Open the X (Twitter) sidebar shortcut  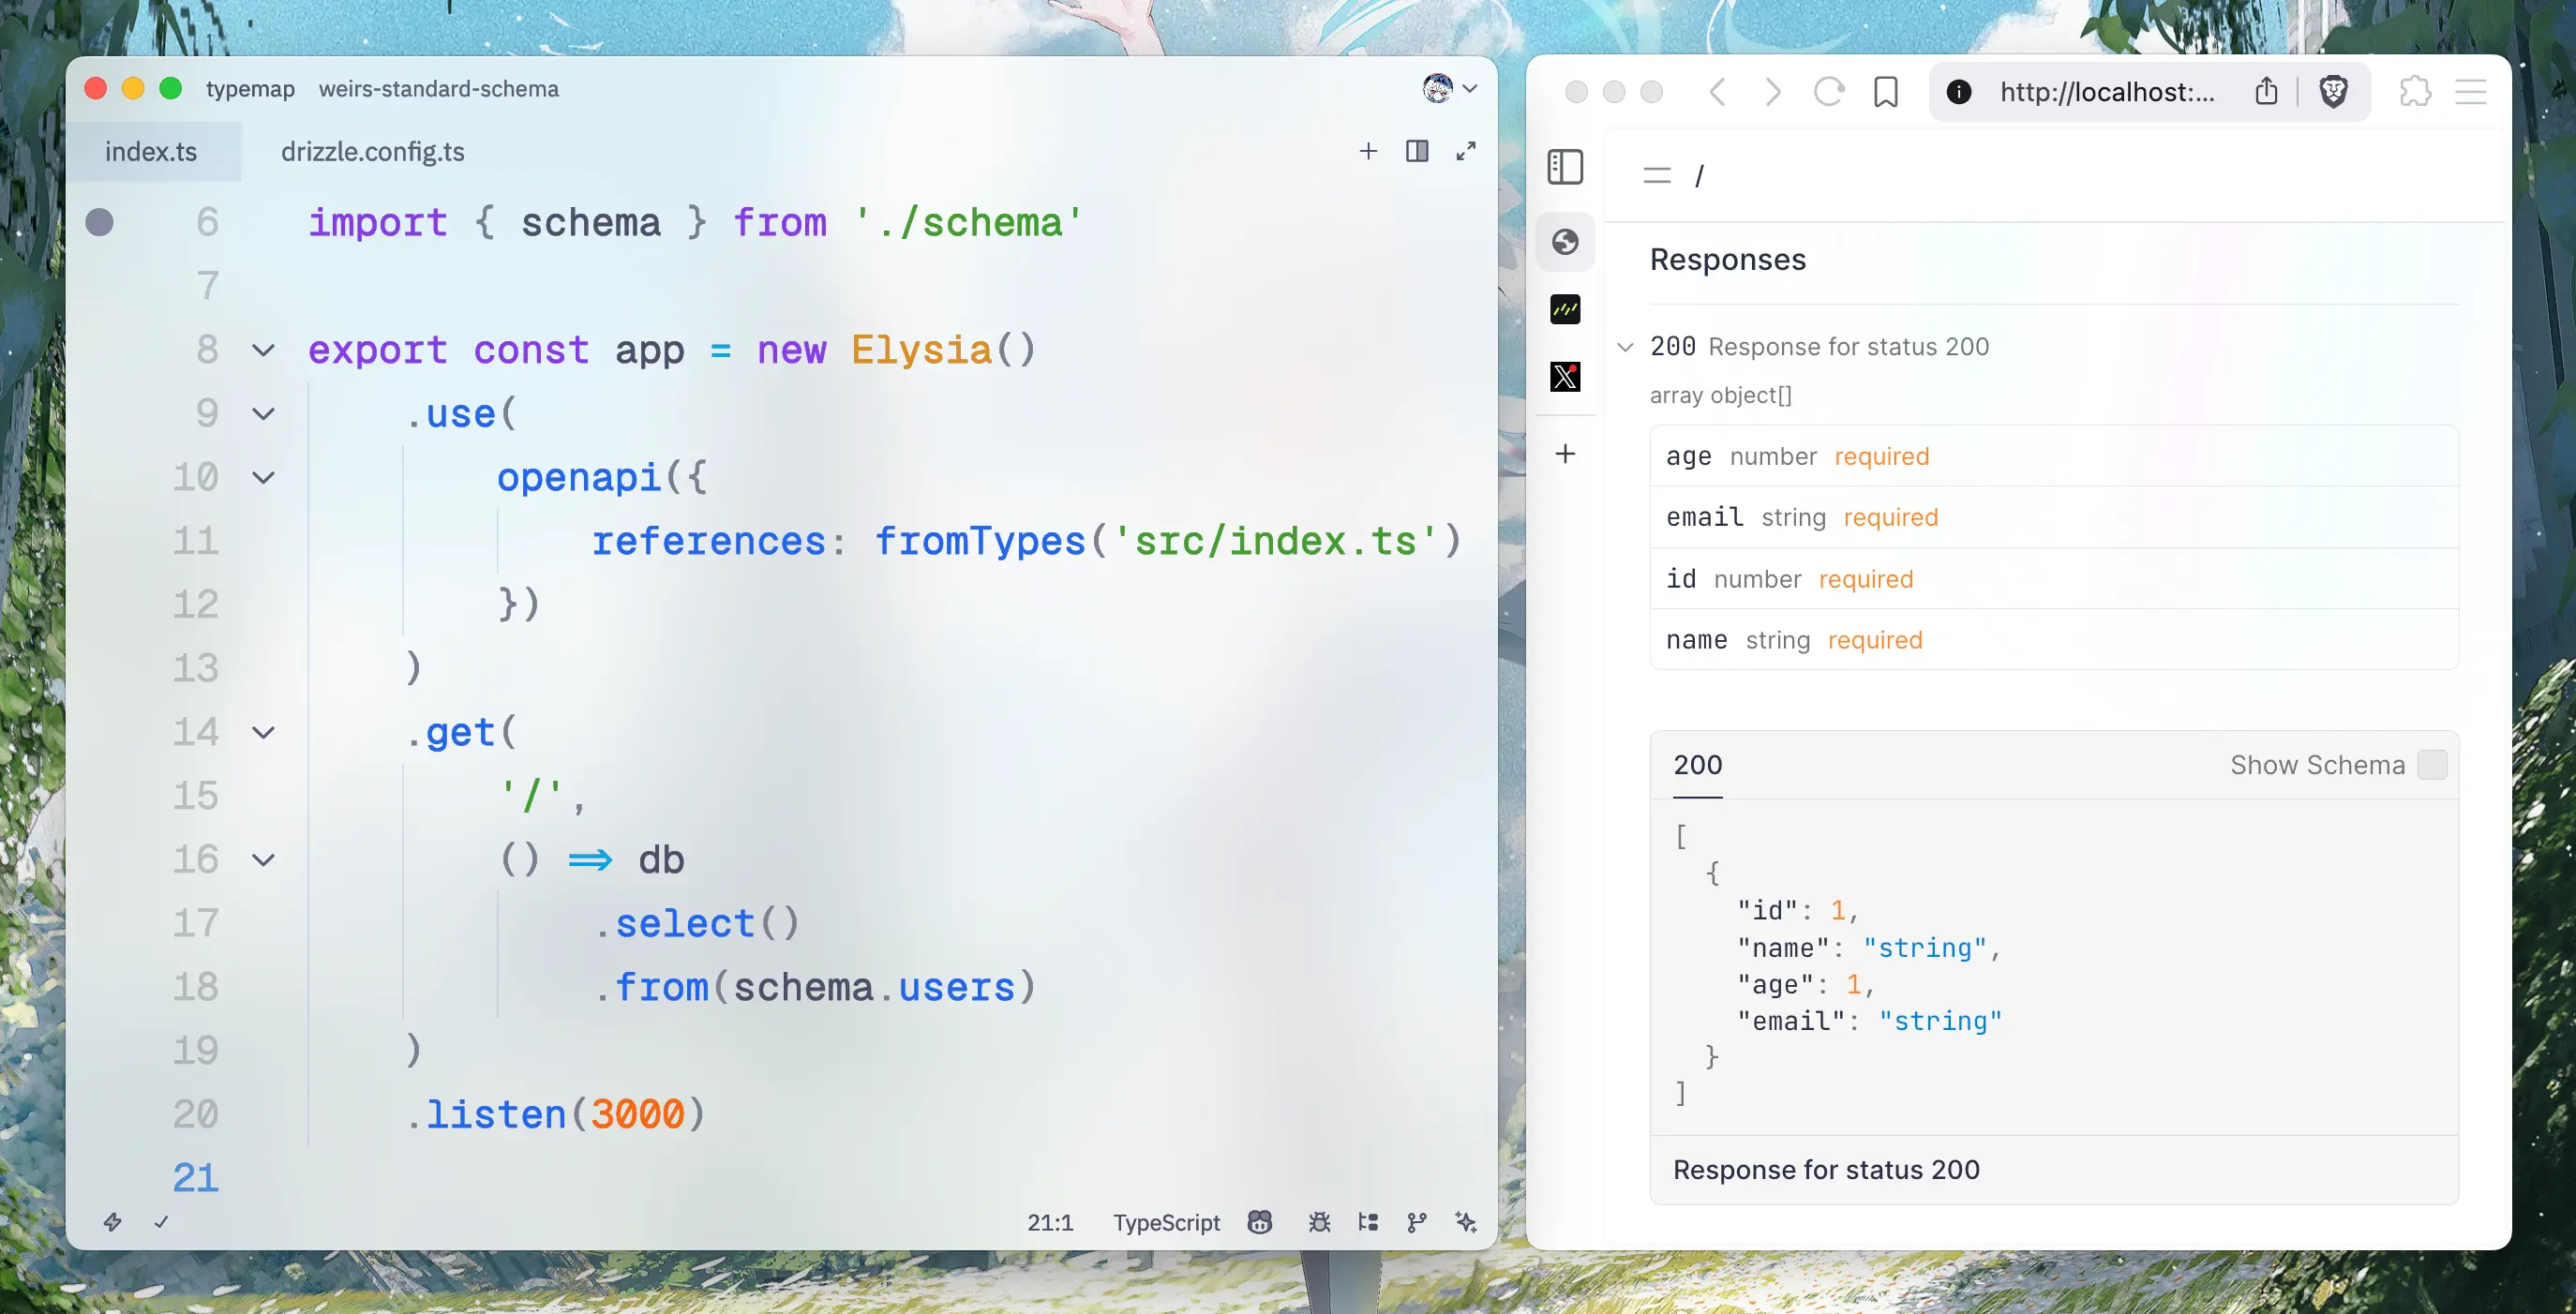(1565, 377)
